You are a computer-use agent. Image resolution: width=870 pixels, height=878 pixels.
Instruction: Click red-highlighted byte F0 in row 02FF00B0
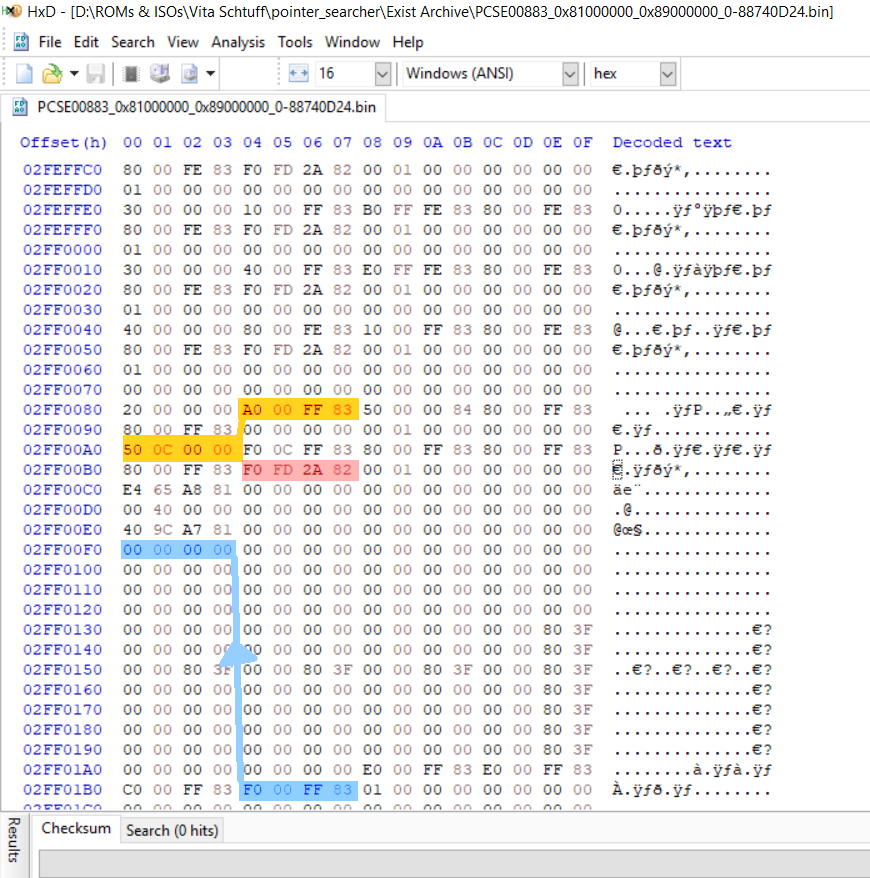252,470
